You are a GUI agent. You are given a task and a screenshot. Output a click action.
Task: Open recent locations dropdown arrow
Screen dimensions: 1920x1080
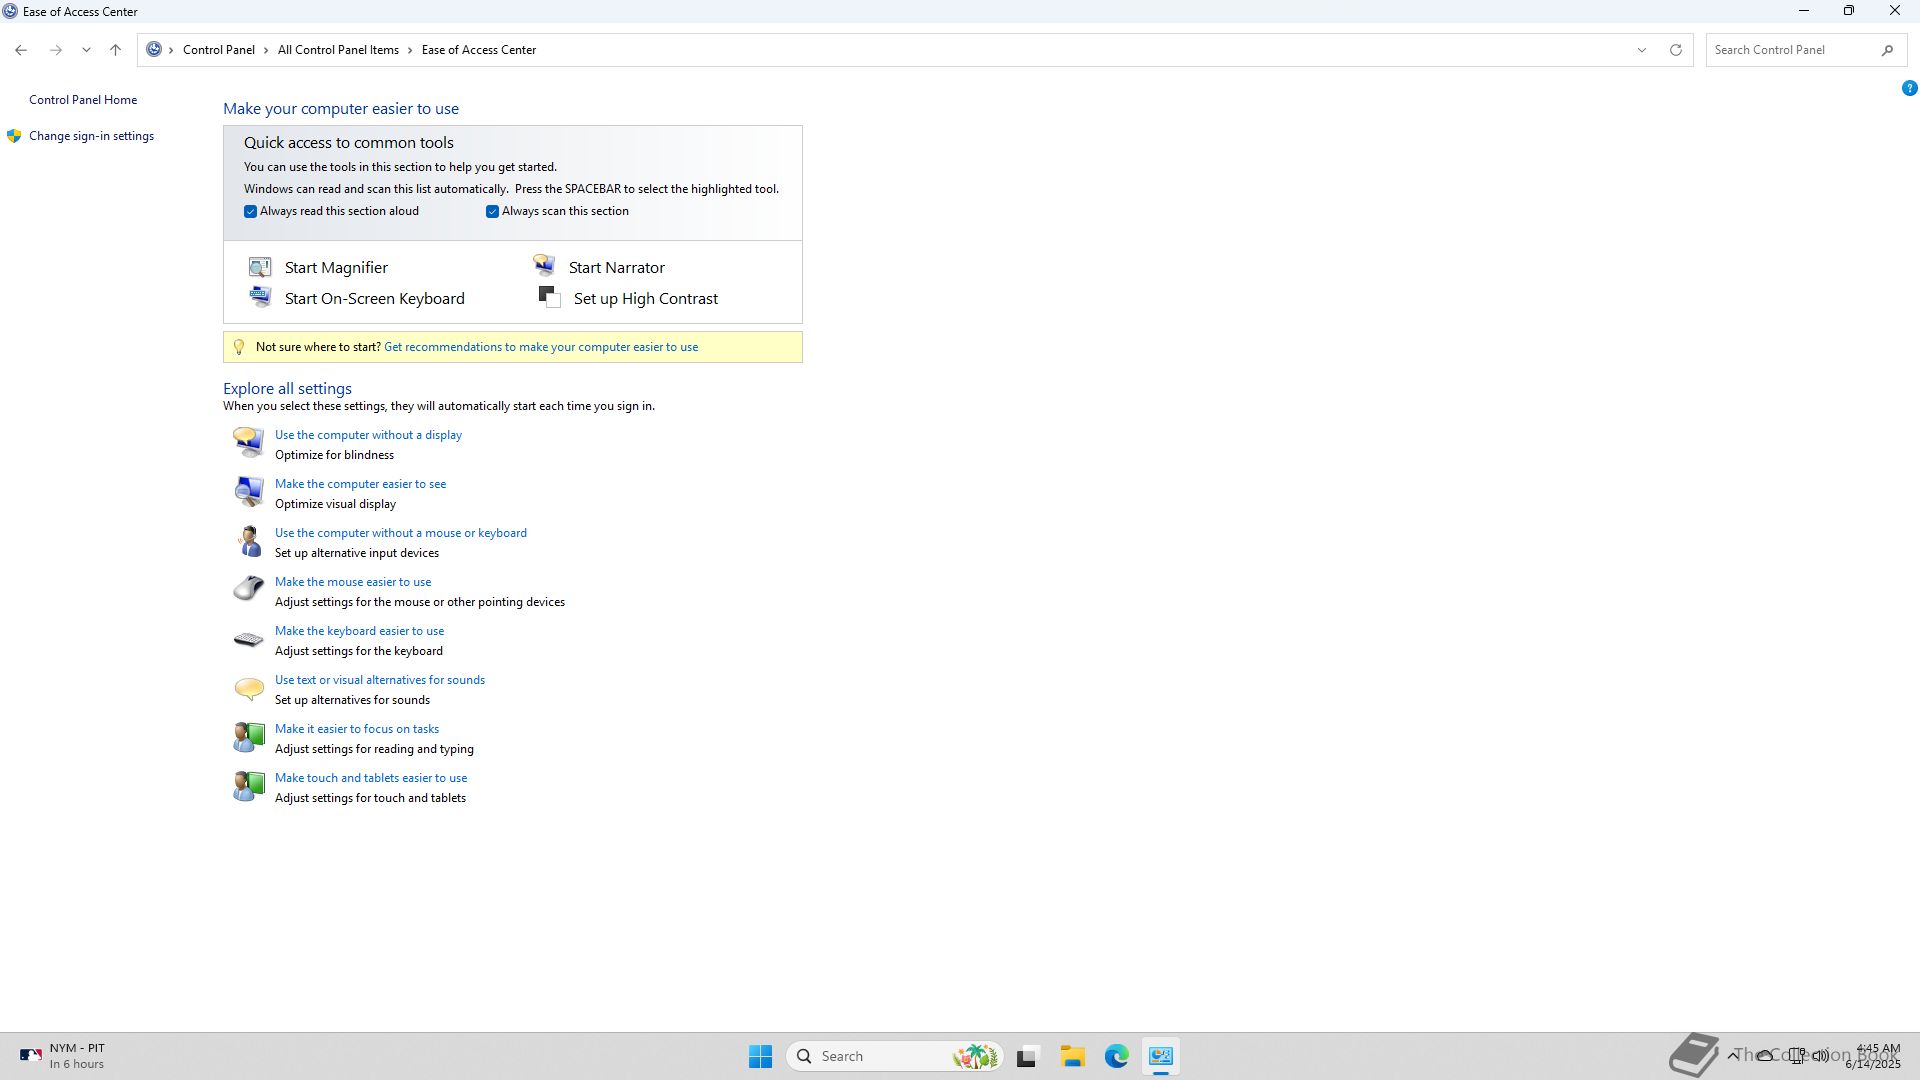(86, 50)
